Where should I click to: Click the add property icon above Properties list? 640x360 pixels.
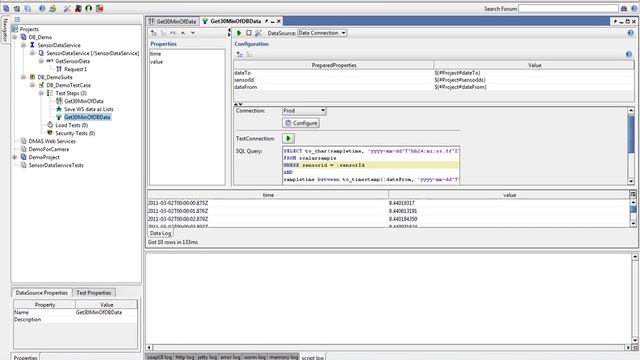[154, 33]
